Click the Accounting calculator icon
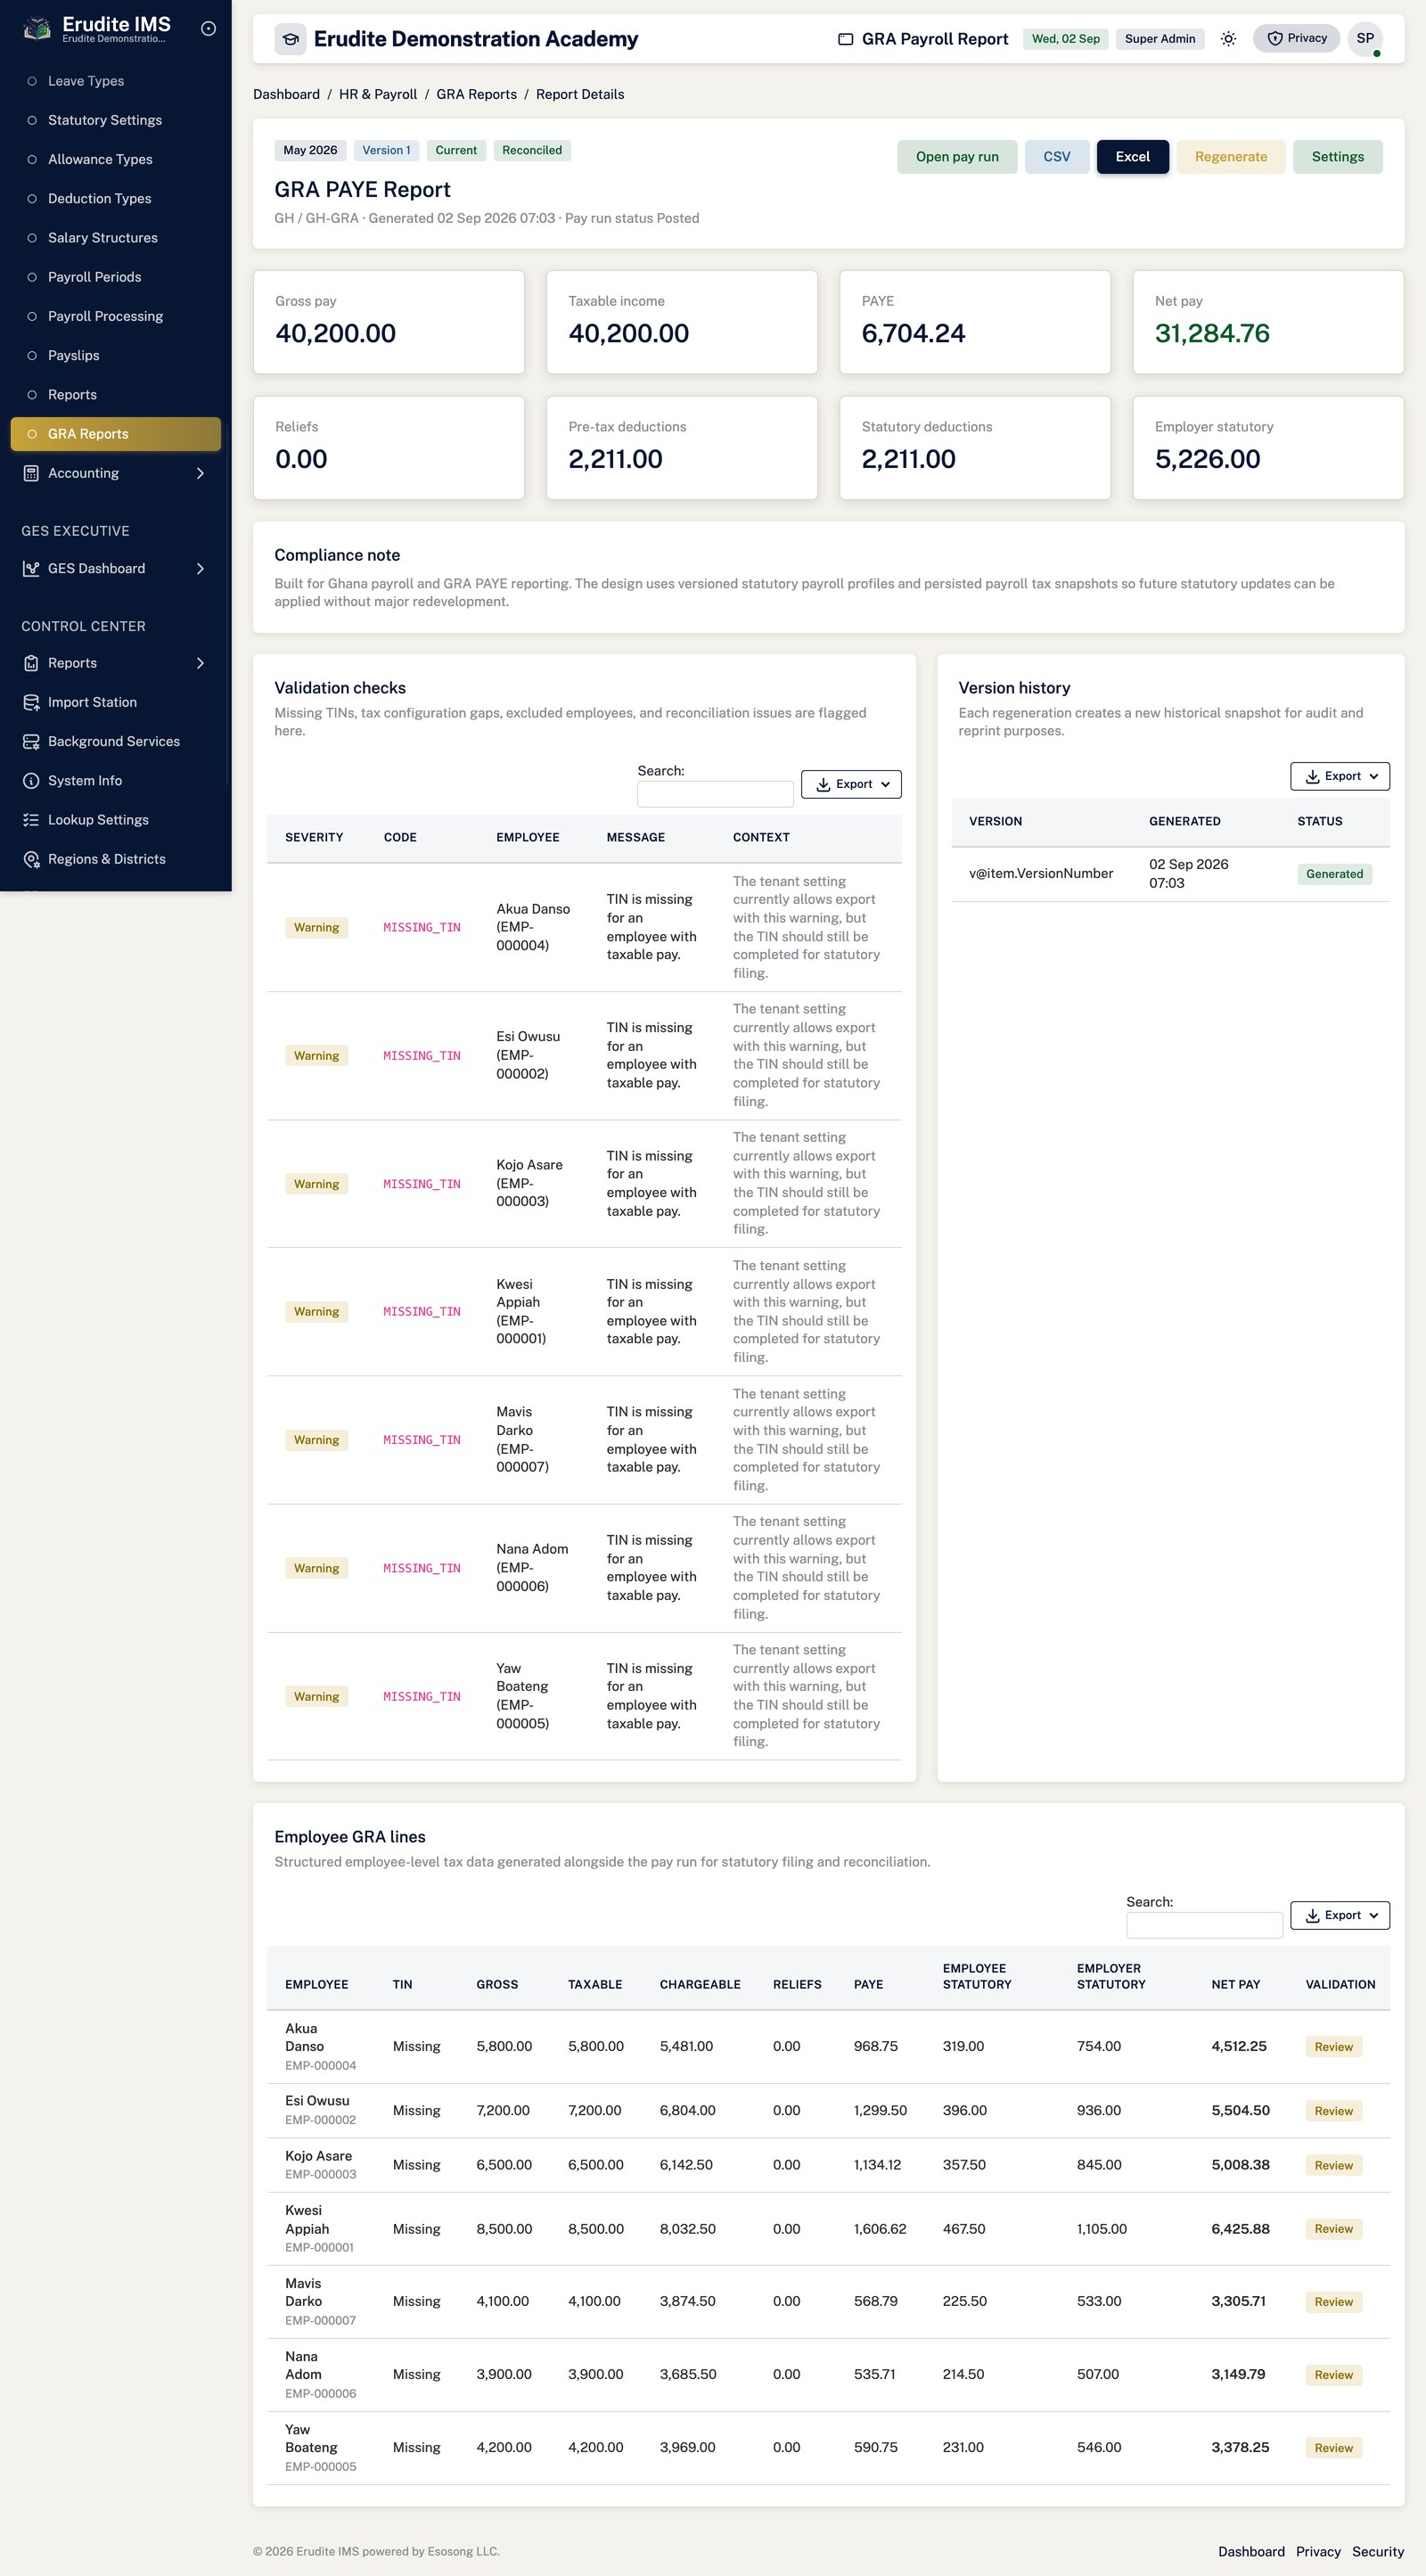 [31, 473]
